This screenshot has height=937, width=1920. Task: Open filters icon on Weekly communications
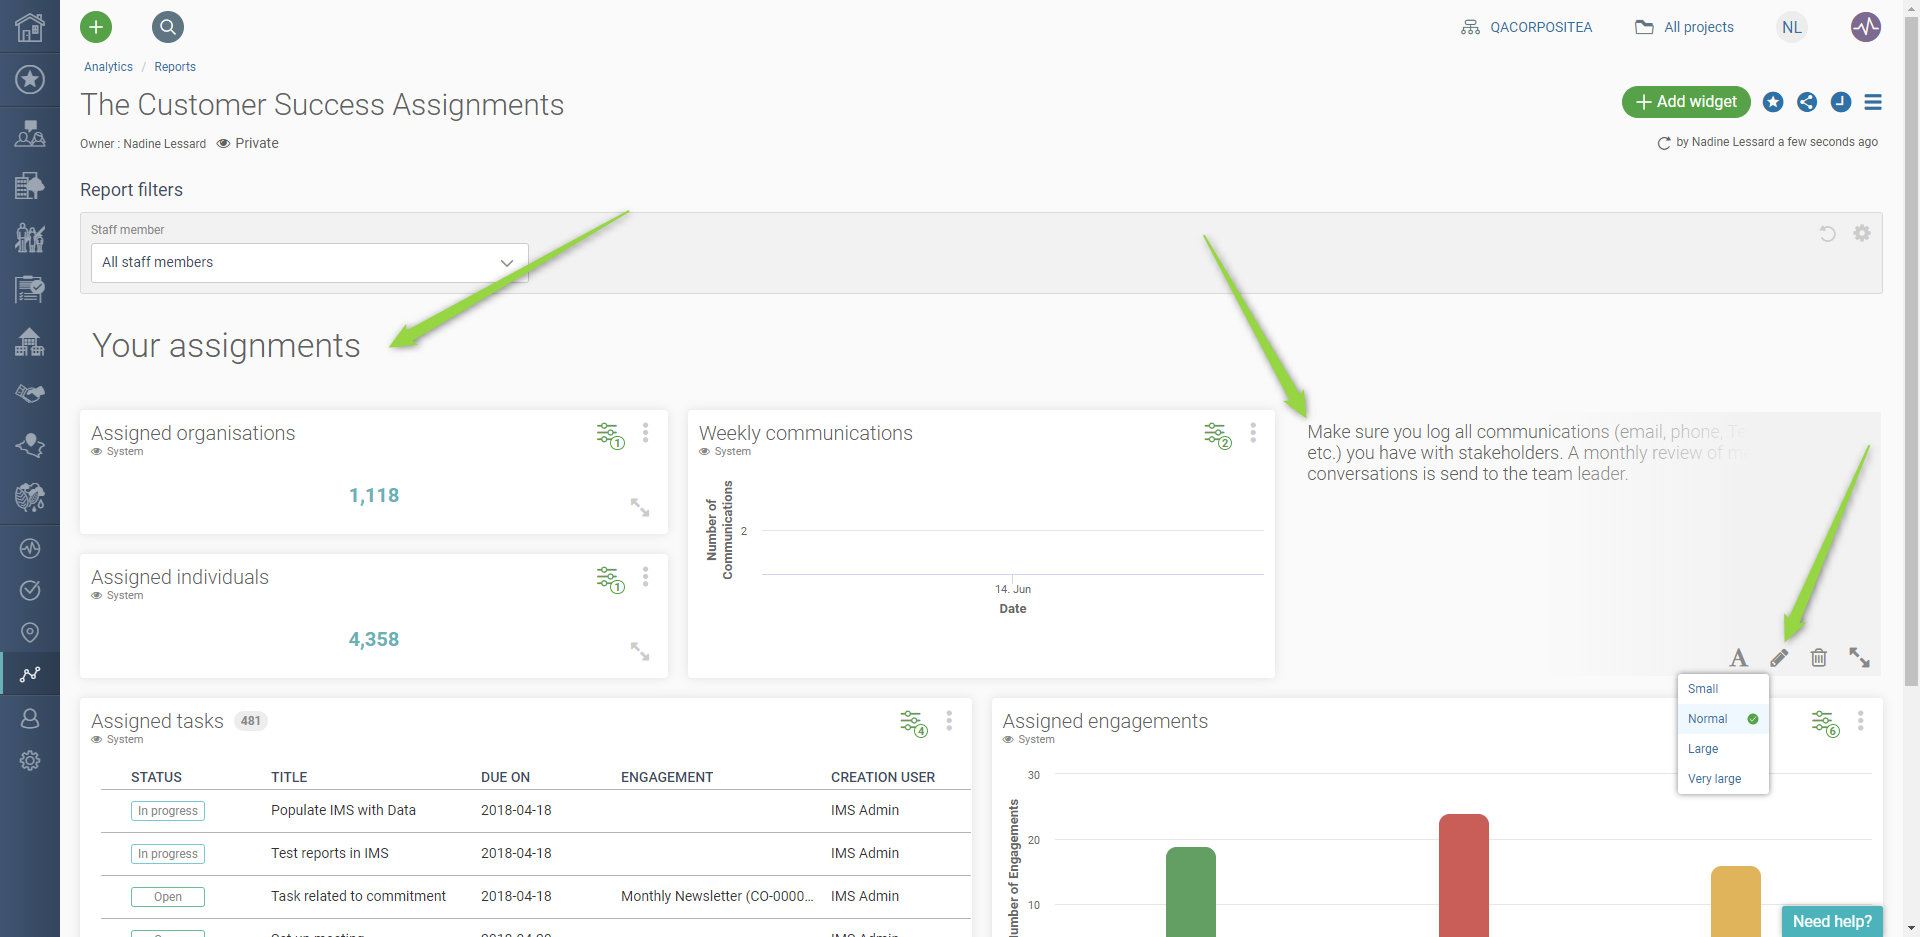(x=1217, y=435)
